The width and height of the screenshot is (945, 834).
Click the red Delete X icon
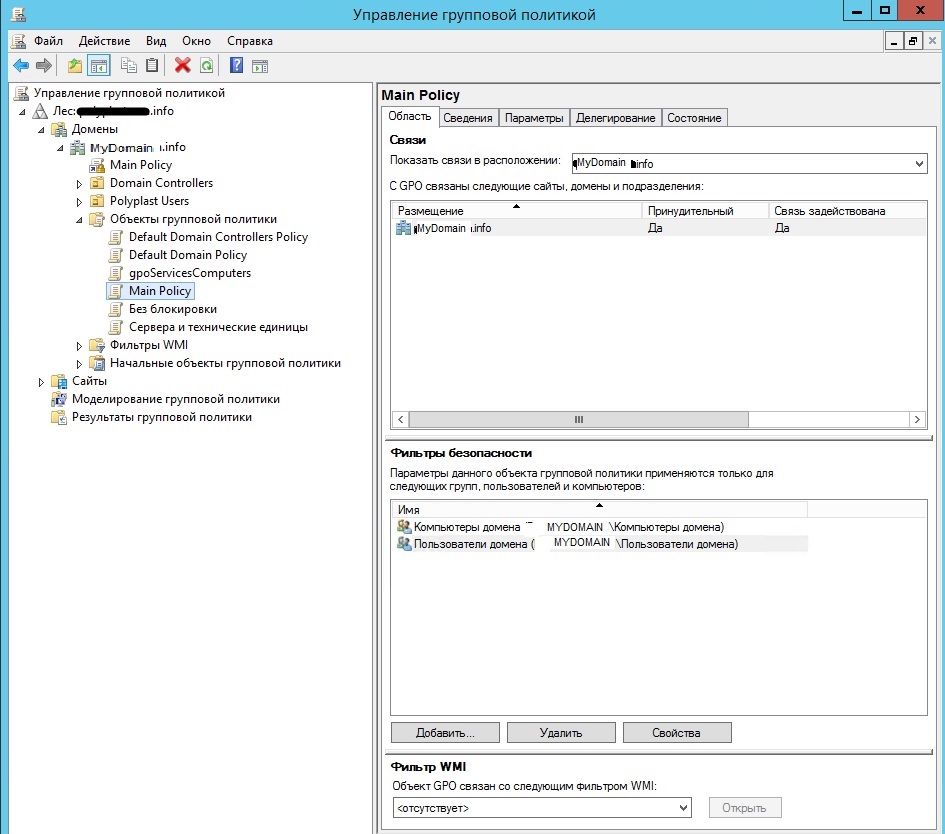coord(183,65)
